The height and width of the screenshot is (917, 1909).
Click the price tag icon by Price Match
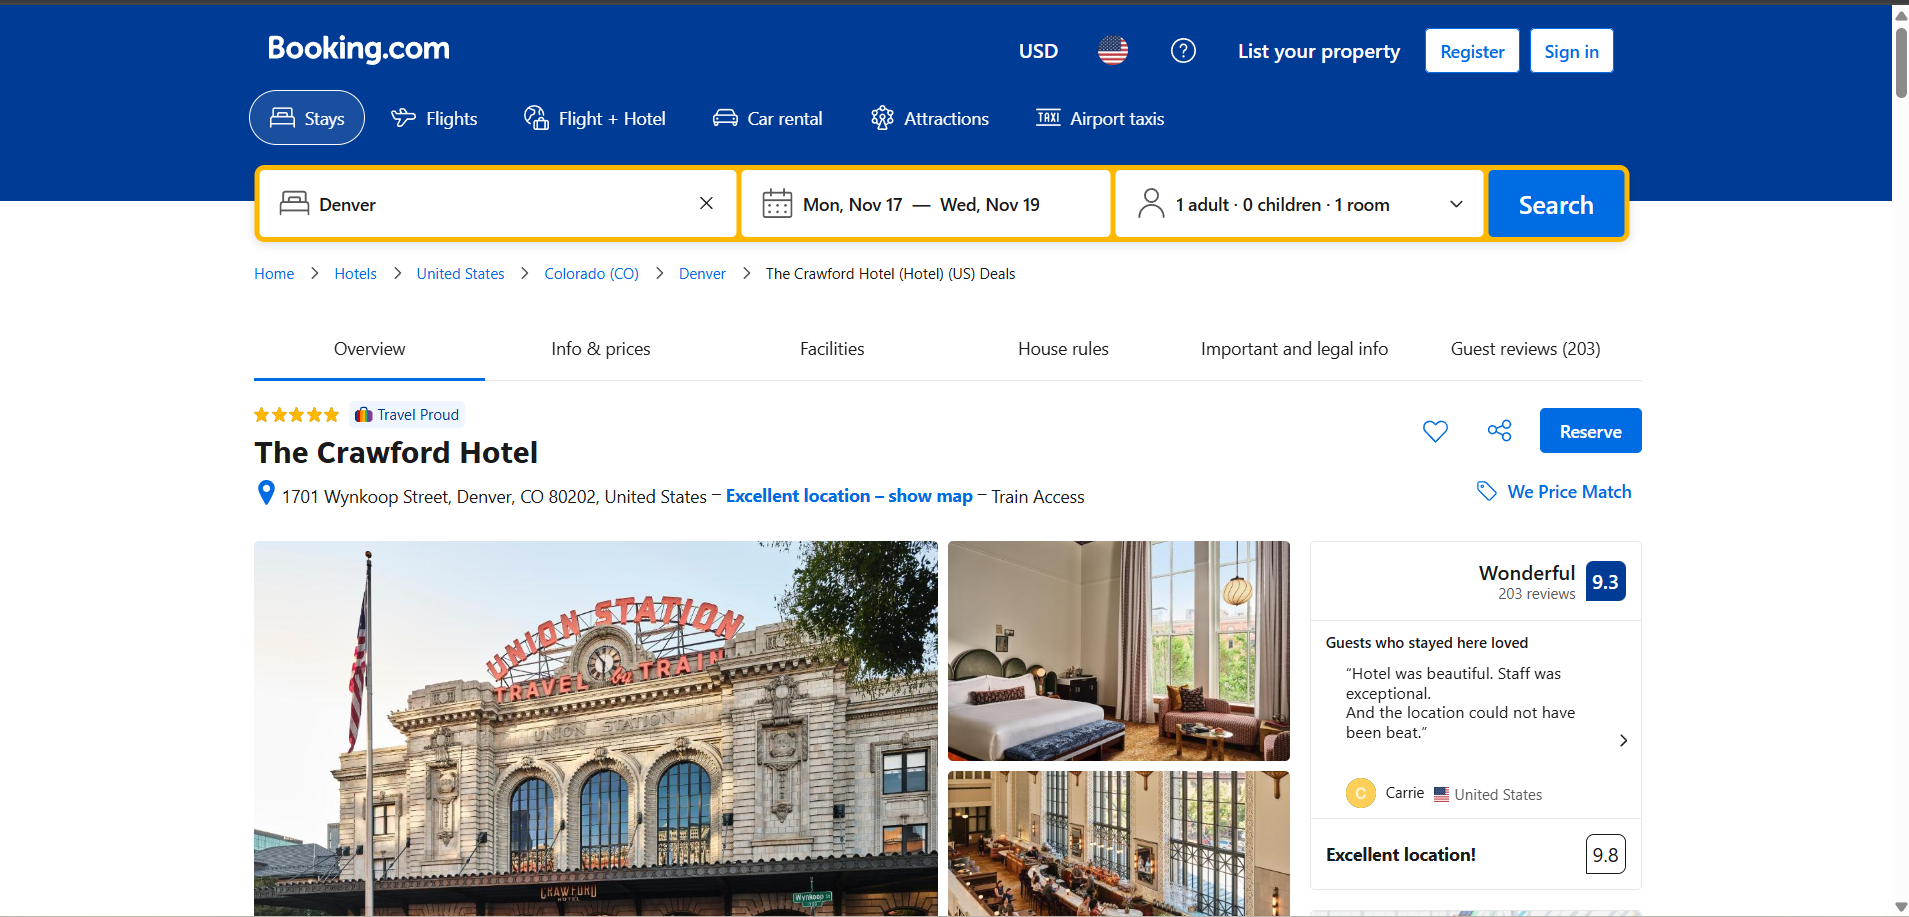1487,491
